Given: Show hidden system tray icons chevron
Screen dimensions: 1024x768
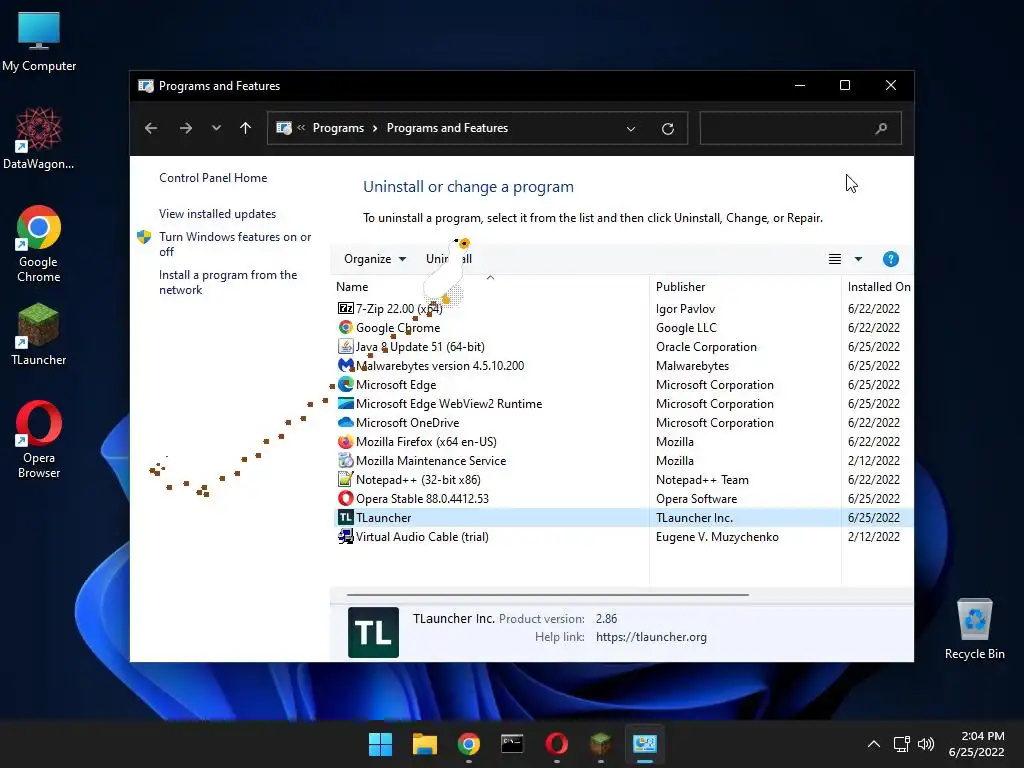Looking at the screenshot, I should click(873, 744).
